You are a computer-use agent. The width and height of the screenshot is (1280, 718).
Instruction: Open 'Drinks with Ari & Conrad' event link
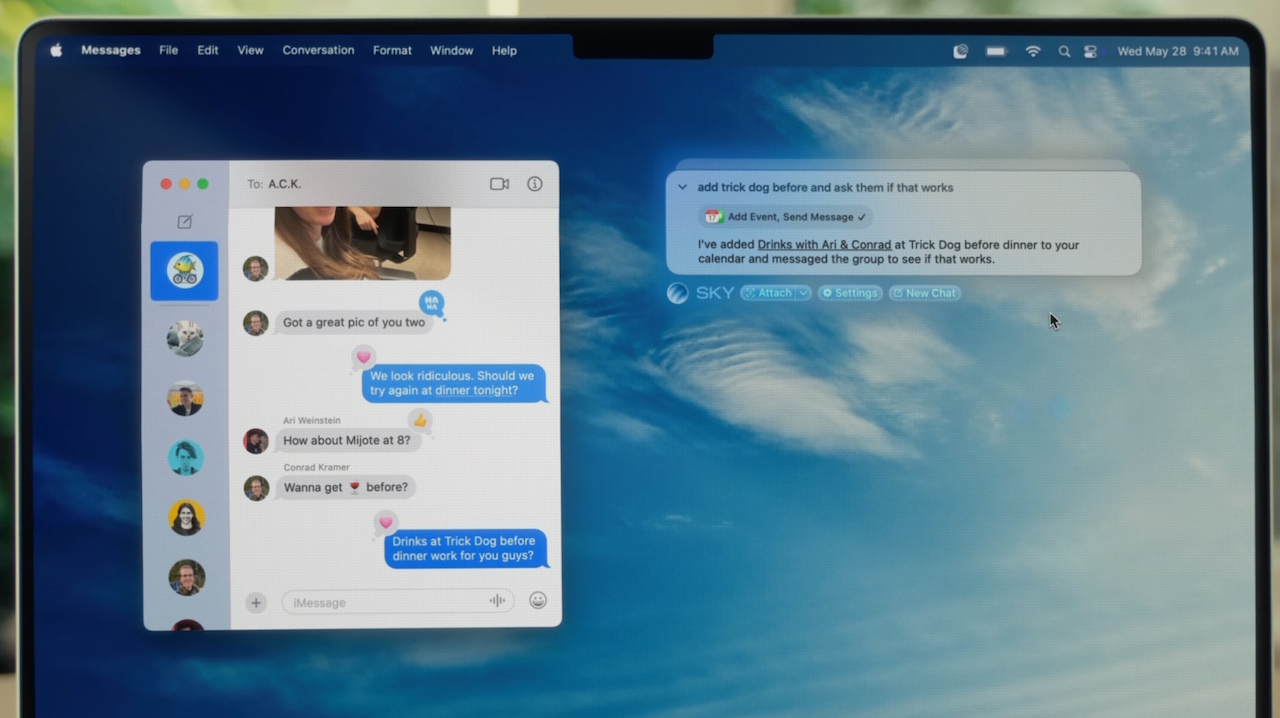pos(824,244)
